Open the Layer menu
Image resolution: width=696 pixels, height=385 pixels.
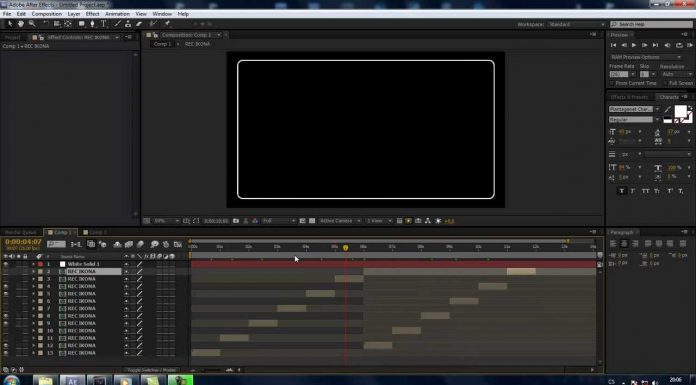[74, 14]
